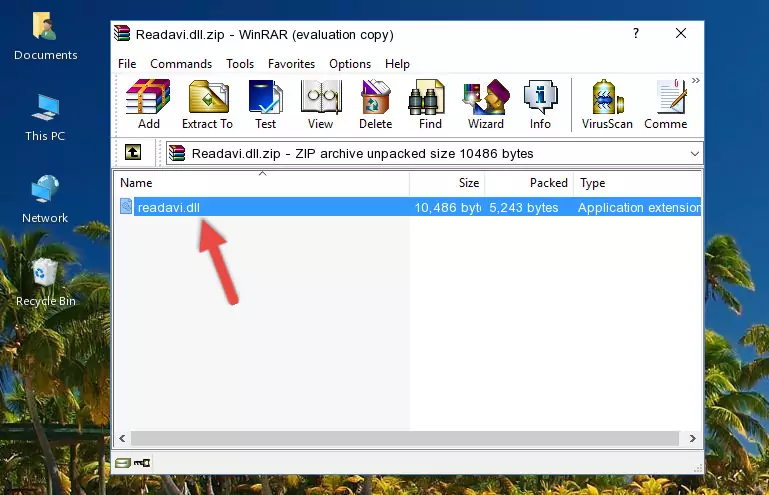Open the Commands menu
This screenshot has height=495, width=769.
point(181,64)
